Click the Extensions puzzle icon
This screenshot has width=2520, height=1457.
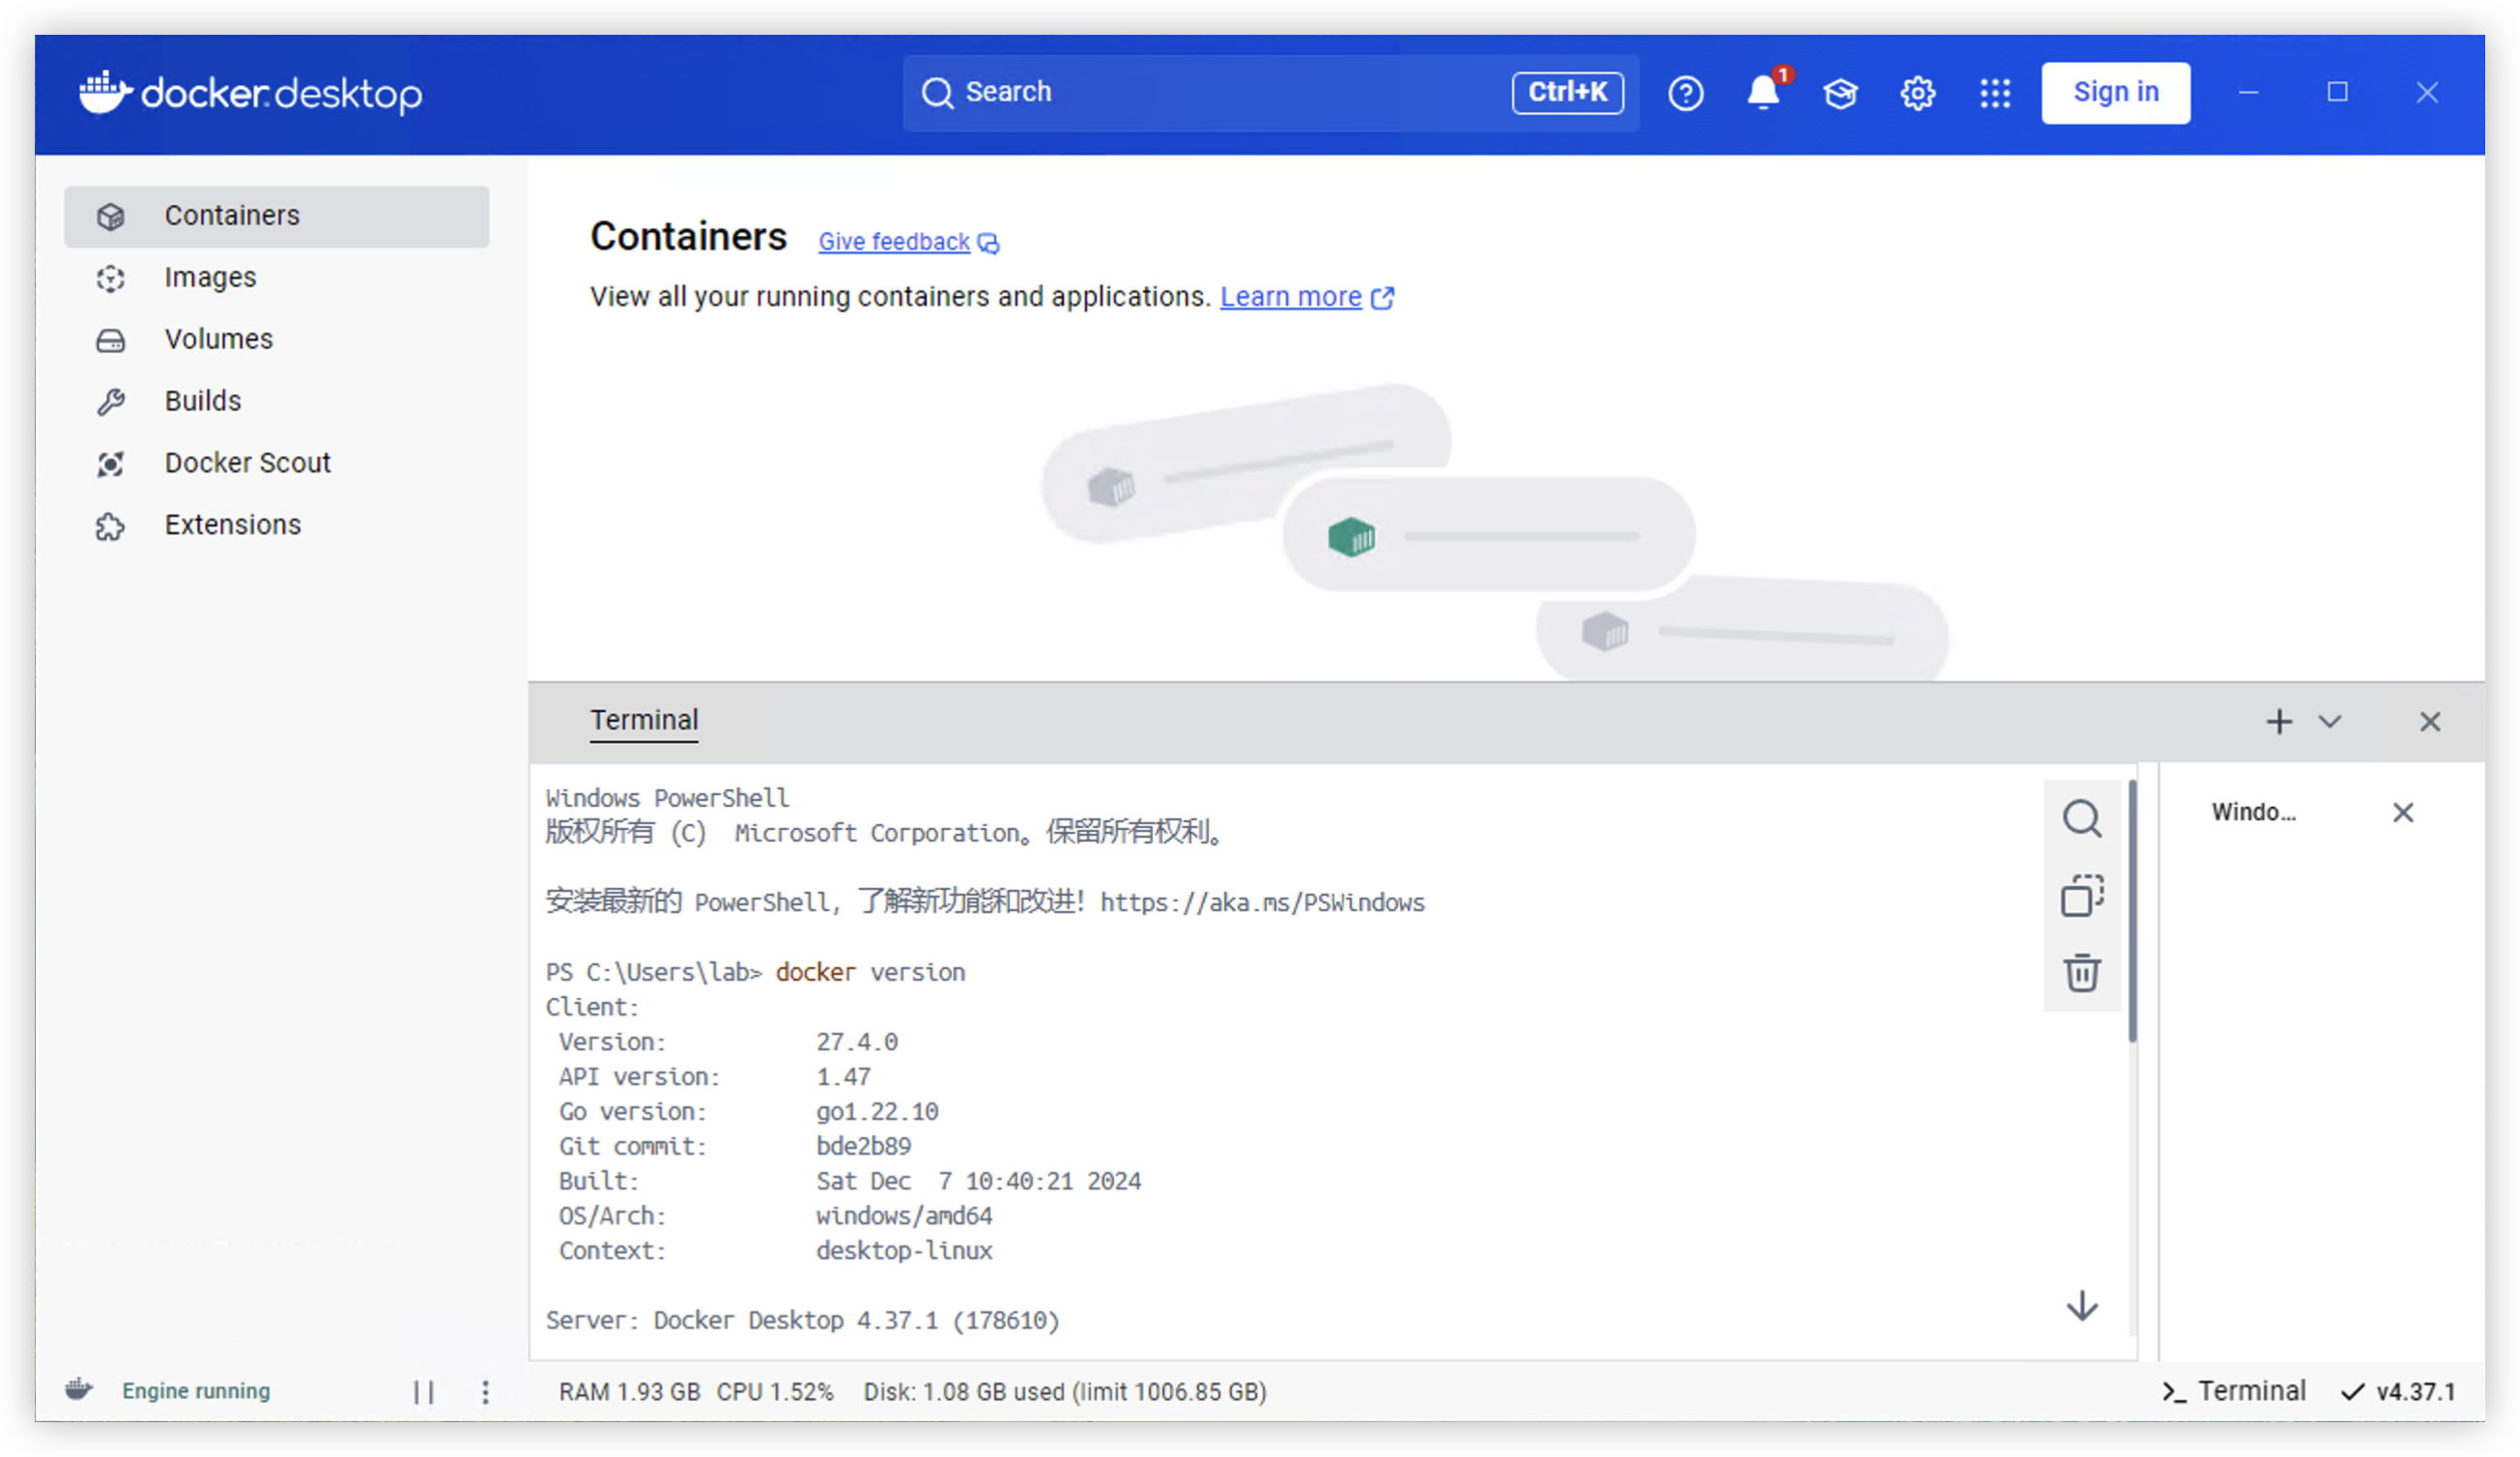coord(111,526)
